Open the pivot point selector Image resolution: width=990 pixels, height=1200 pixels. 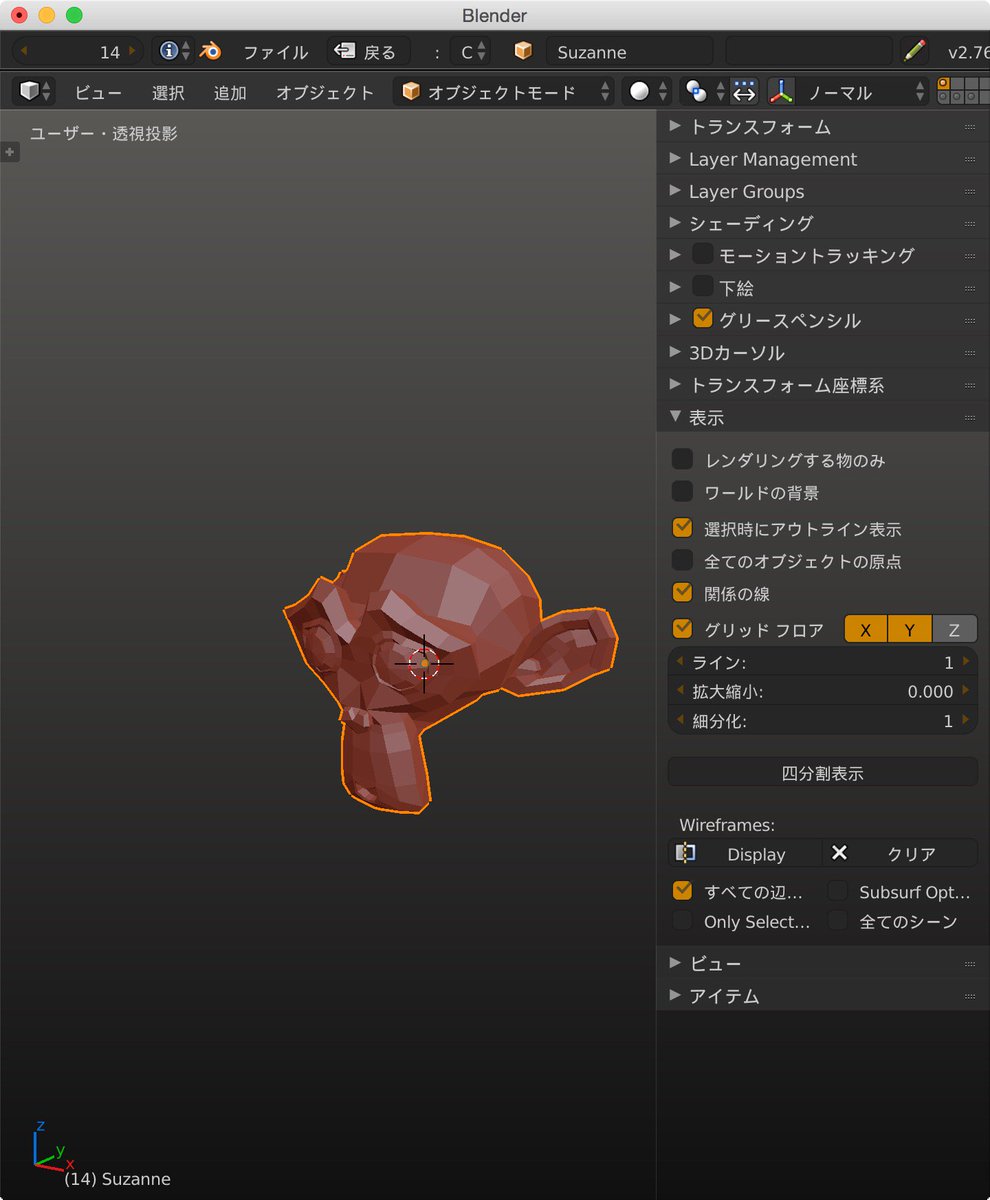point(703,92)
